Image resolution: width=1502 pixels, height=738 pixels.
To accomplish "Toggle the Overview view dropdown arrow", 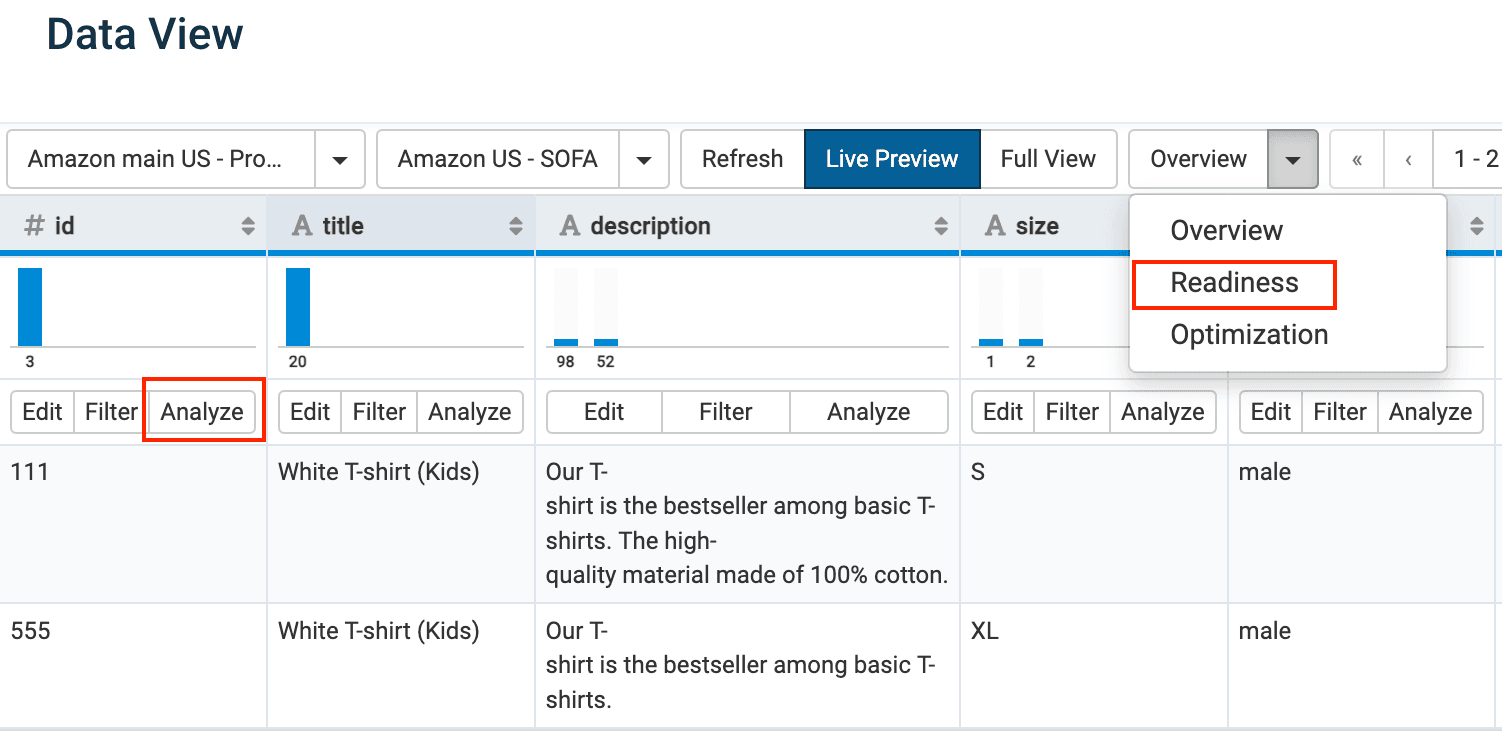I will (x=1293, y=159).
